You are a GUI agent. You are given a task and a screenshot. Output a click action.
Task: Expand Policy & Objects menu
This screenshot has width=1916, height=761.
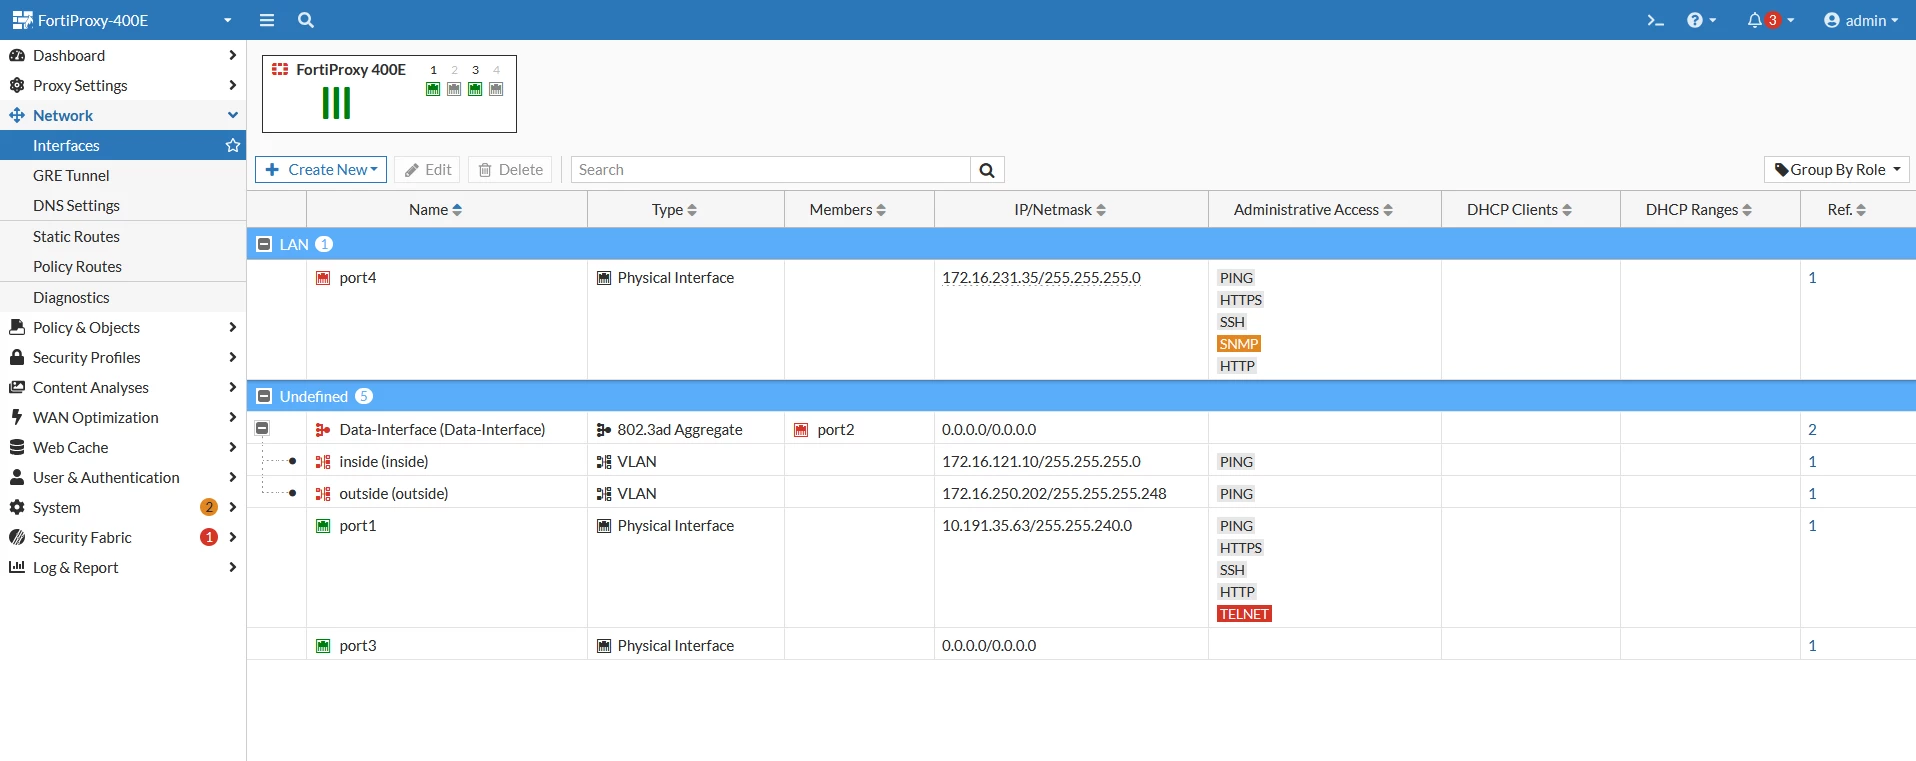point(123,327)
